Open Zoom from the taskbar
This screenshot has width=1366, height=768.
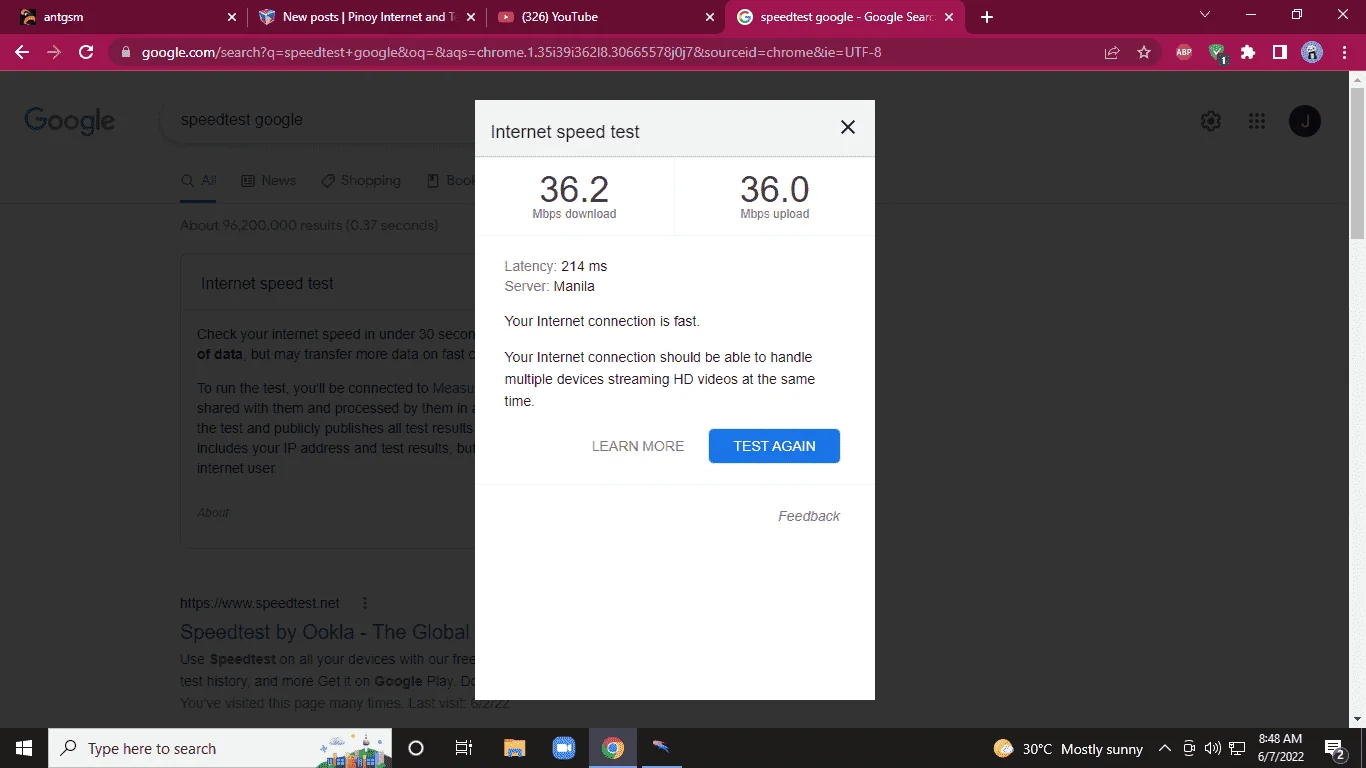[x=563, y=748]
